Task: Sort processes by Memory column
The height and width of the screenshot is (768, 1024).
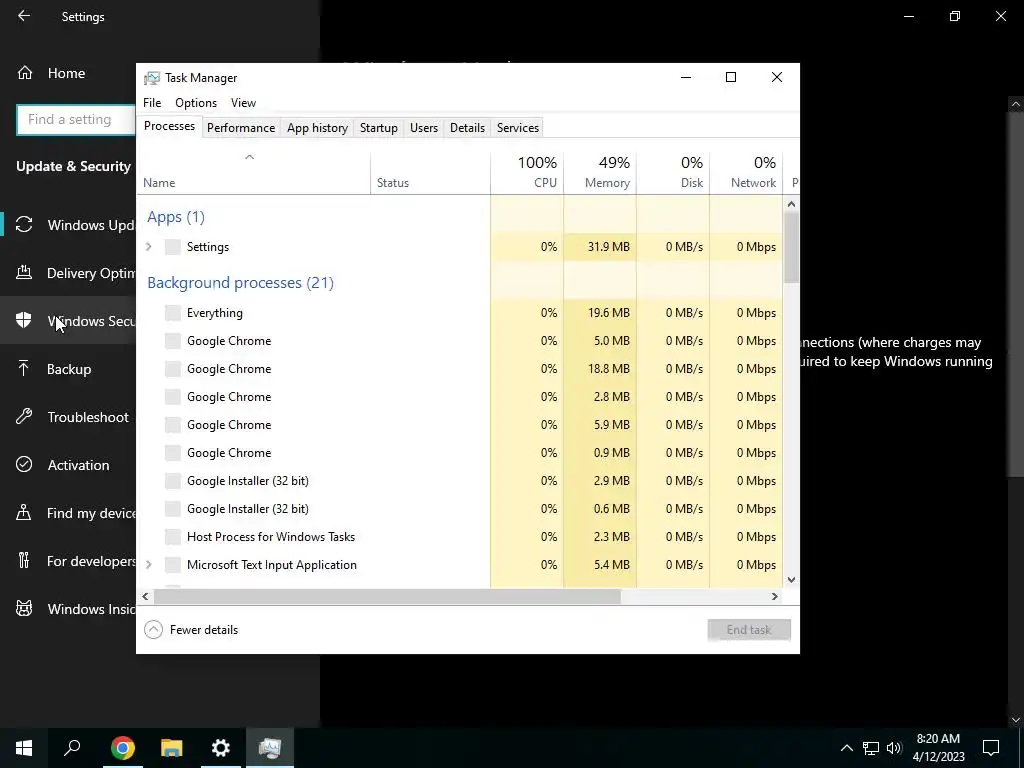Action: [x=600, y=172]
